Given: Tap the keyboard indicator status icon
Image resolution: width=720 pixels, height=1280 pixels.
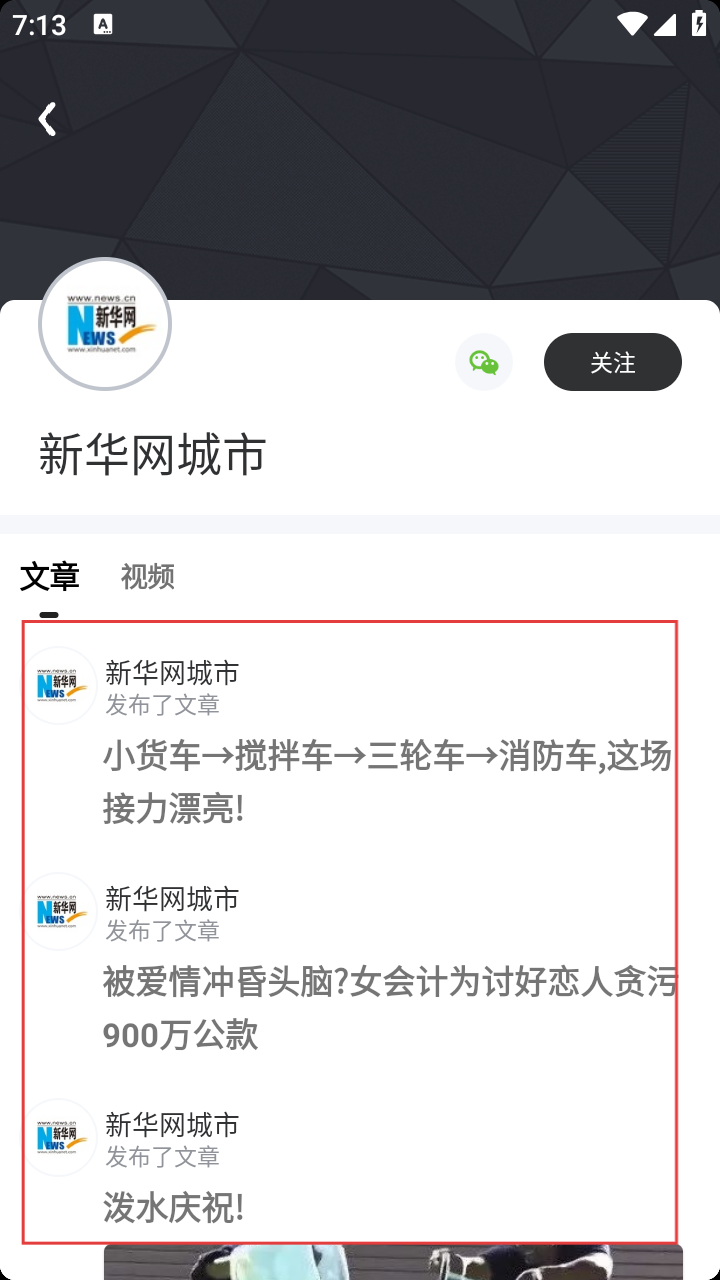Looking at the screenshot, I should click(x=103, y=25).
